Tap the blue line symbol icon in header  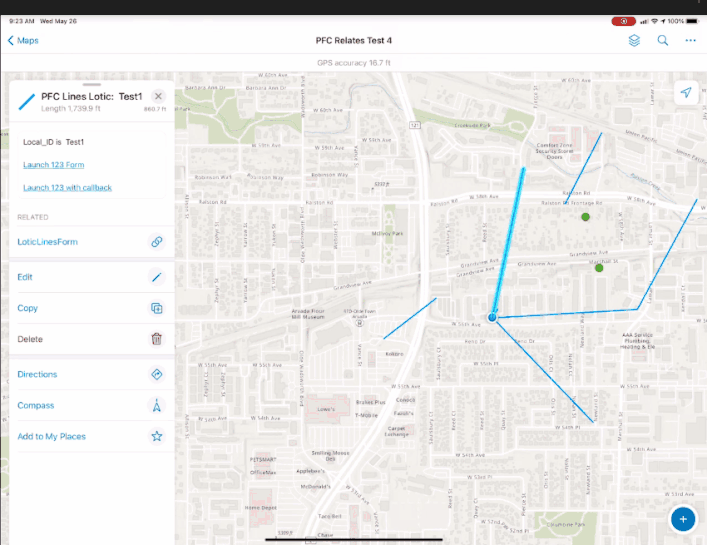pyautogui.click(x=27, y=102)
